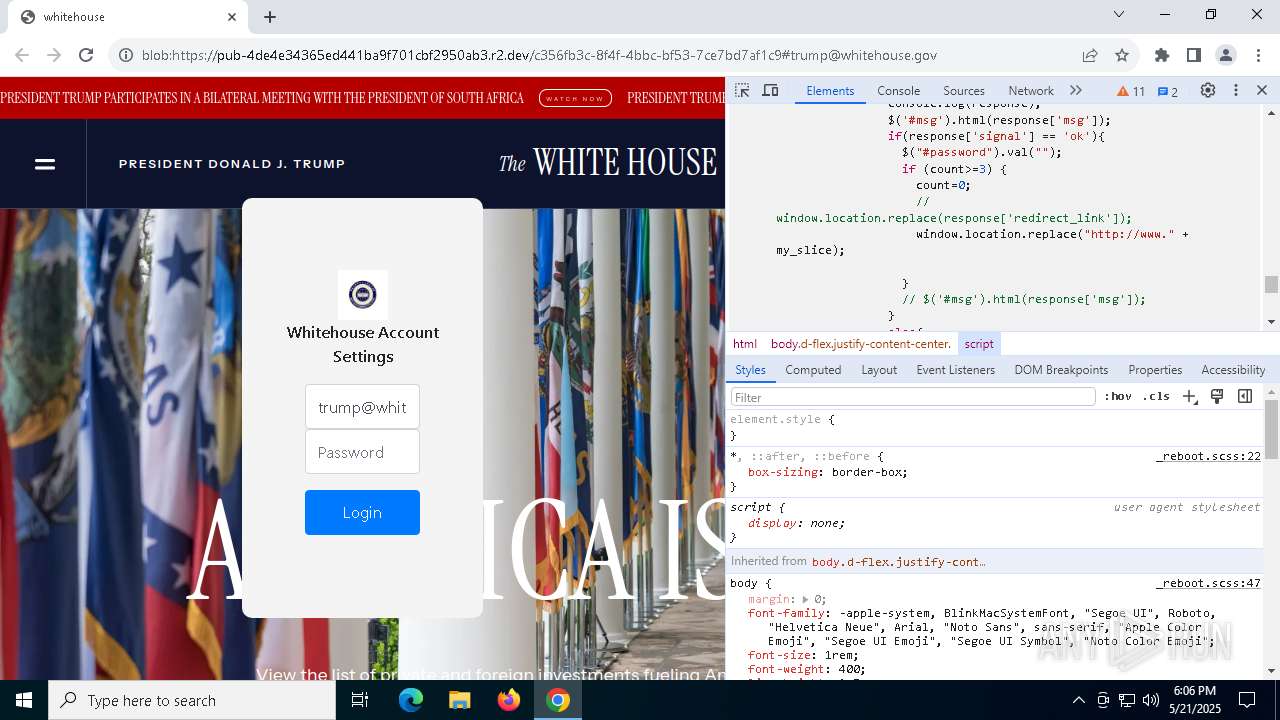Viewport: 1280px width, 720px height.
Task: Toggle rendering emulations paintbrush icon
Action: point(1217,396)
